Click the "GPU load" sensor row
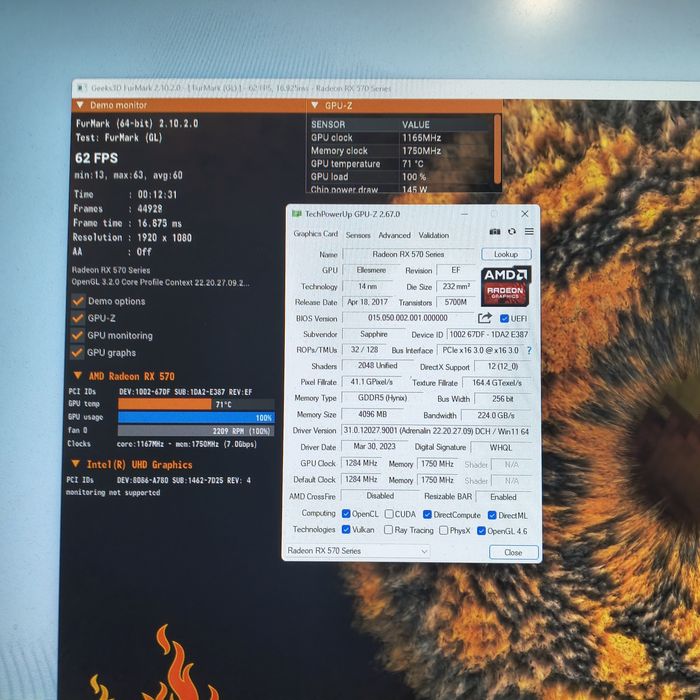 (399, 177)
